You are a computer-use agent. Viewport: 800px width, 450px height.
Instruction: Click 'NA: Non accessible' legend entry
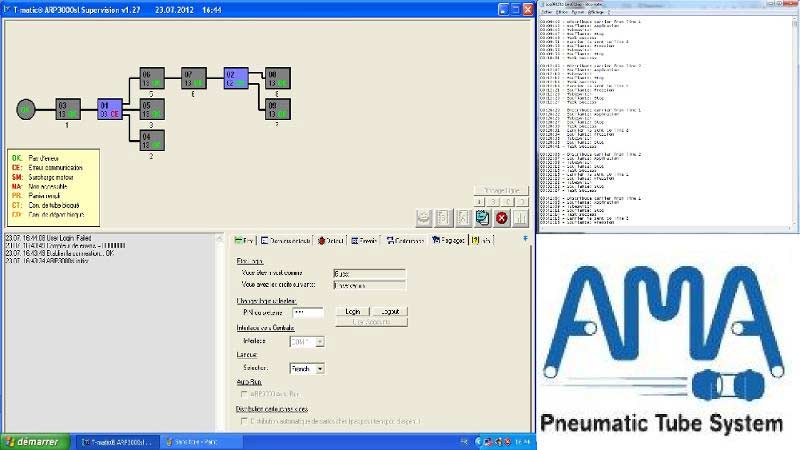tap(39, 186)
